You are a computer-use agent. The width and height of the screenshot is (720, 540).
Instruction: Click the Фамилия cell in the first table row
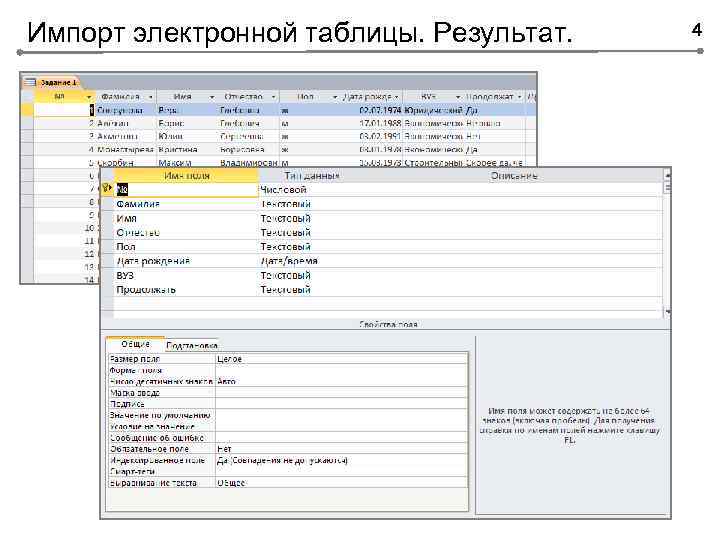pyautogui.click(x=125, y=111)
